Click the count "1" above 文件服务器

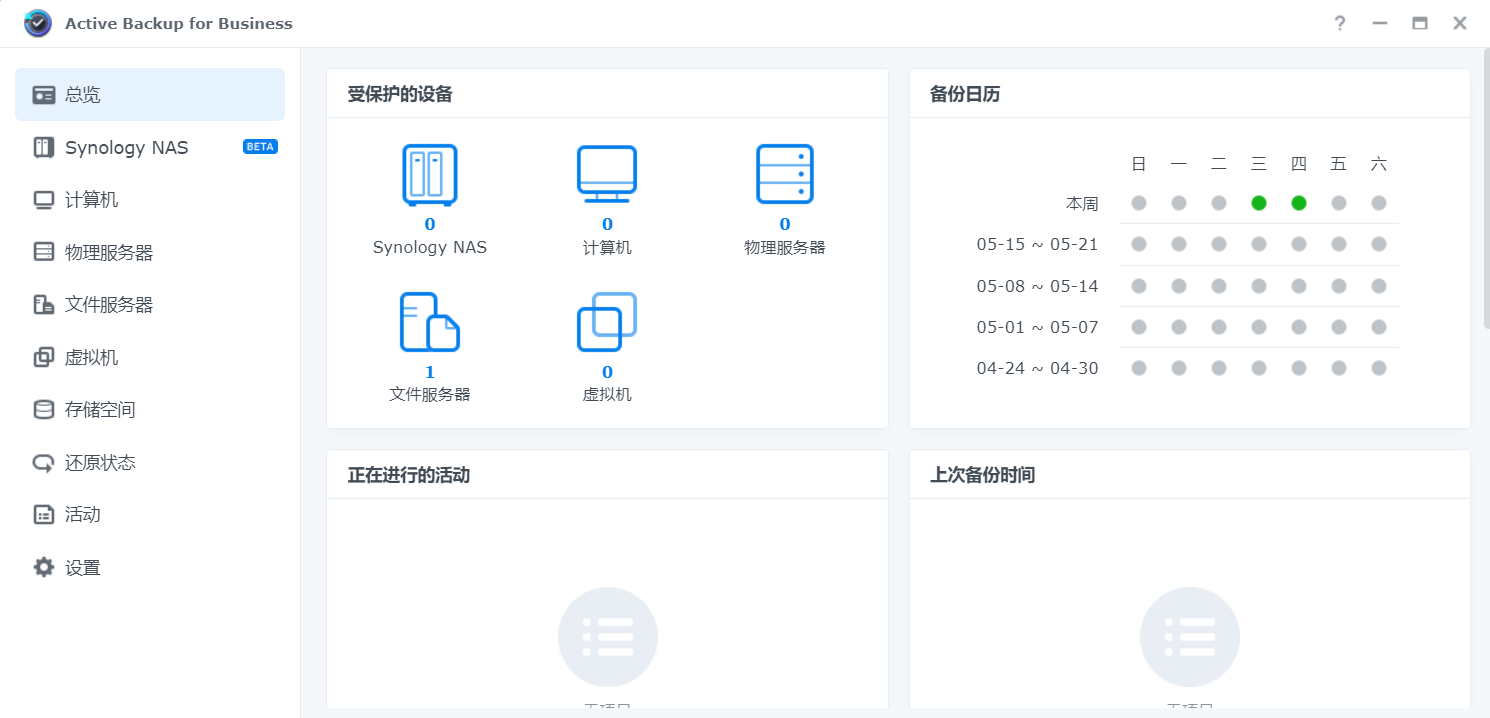click(430, 373)
